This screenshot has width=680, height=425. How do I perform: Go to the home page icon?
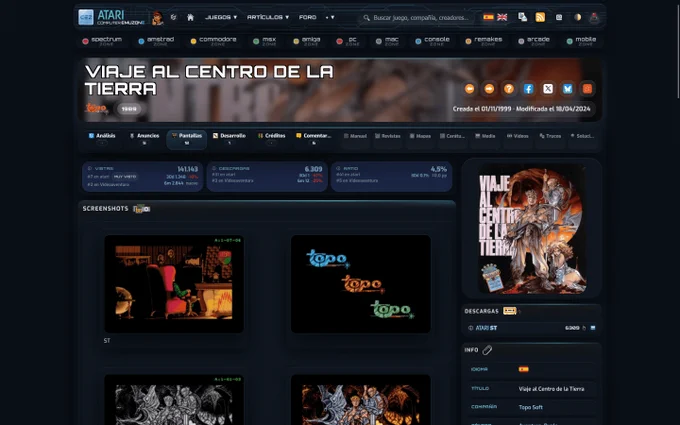[x=190, y=17]
